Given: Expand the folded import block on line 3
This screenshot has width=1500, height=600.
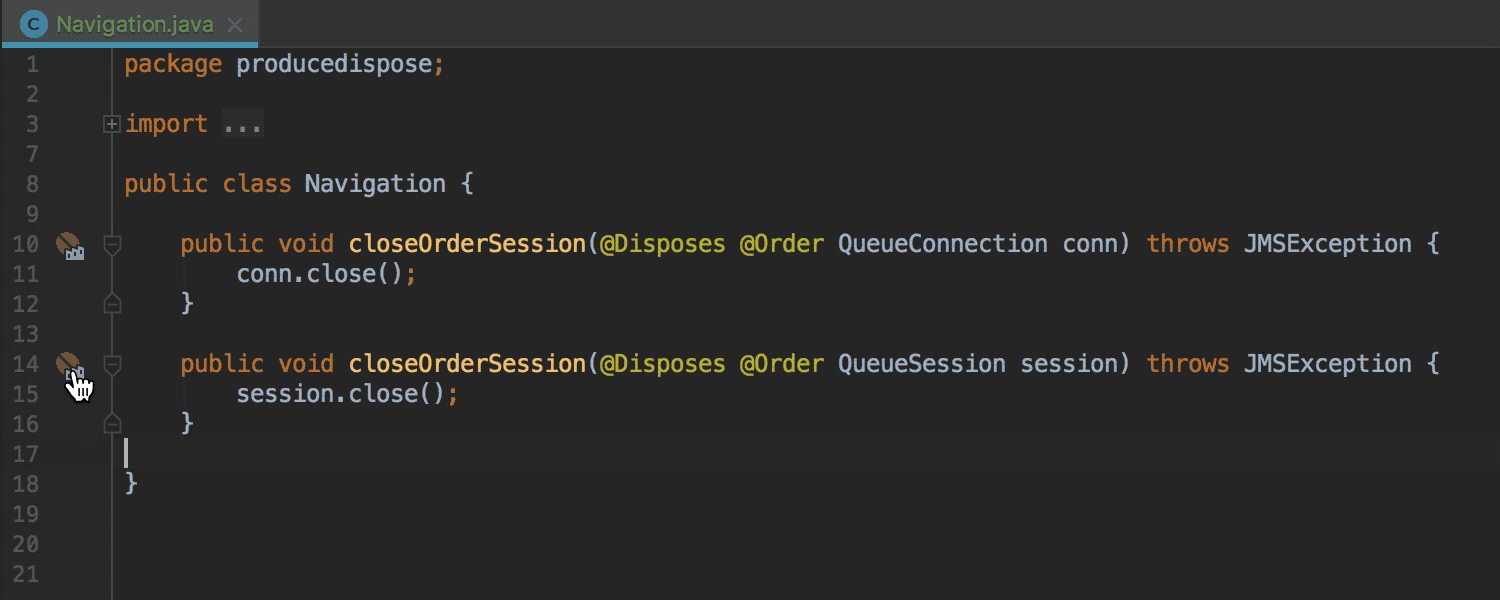Looking at the screenshot, I should pos(112,124).
